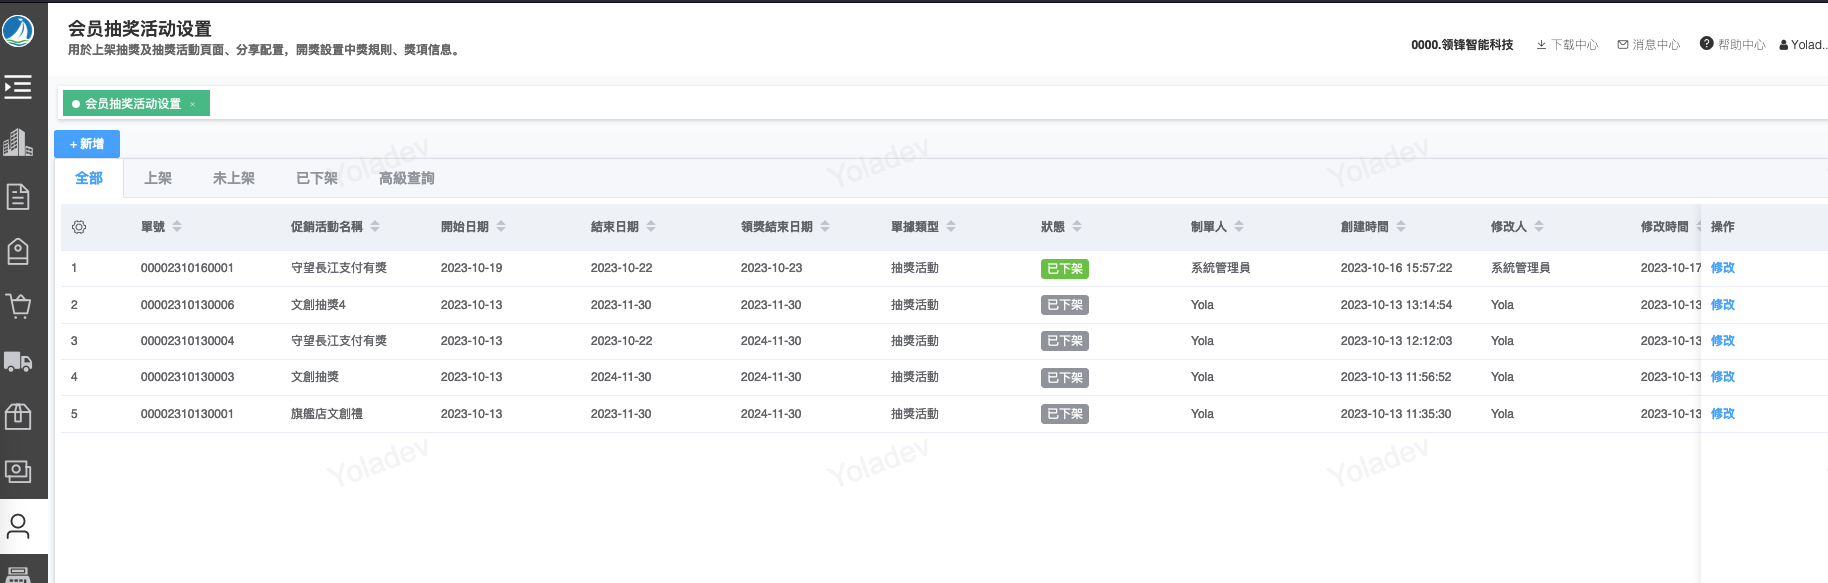
Task: Click 修改 for order 00002310130001
Action: point(1723,414)
